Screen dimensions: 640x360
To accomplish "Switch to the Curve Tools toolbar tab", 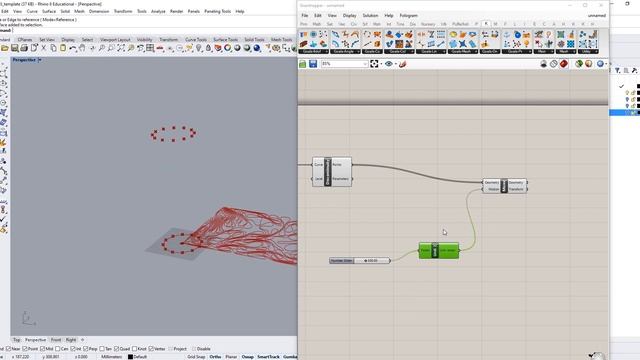I will (196, 40).
